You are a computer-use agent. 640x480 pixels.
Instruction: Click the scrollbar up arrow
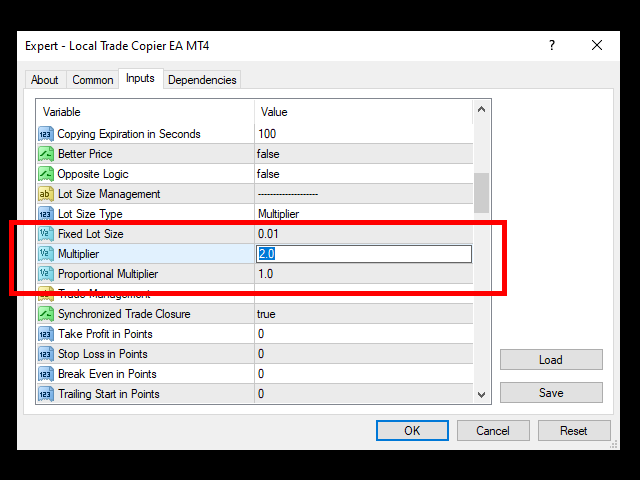coord(482,109)
